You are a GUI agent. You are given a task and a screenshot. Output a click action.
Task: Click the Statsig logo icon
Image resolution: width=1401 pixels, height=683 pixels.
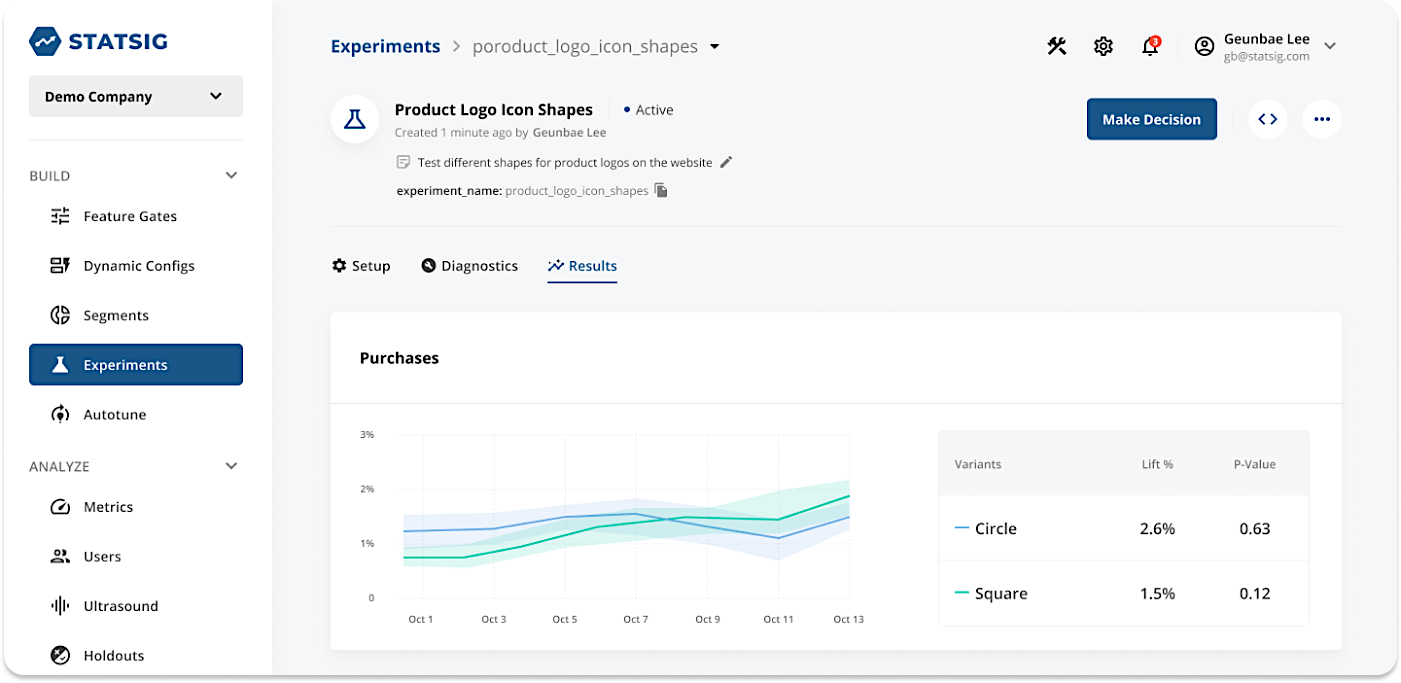pos(45,41)
